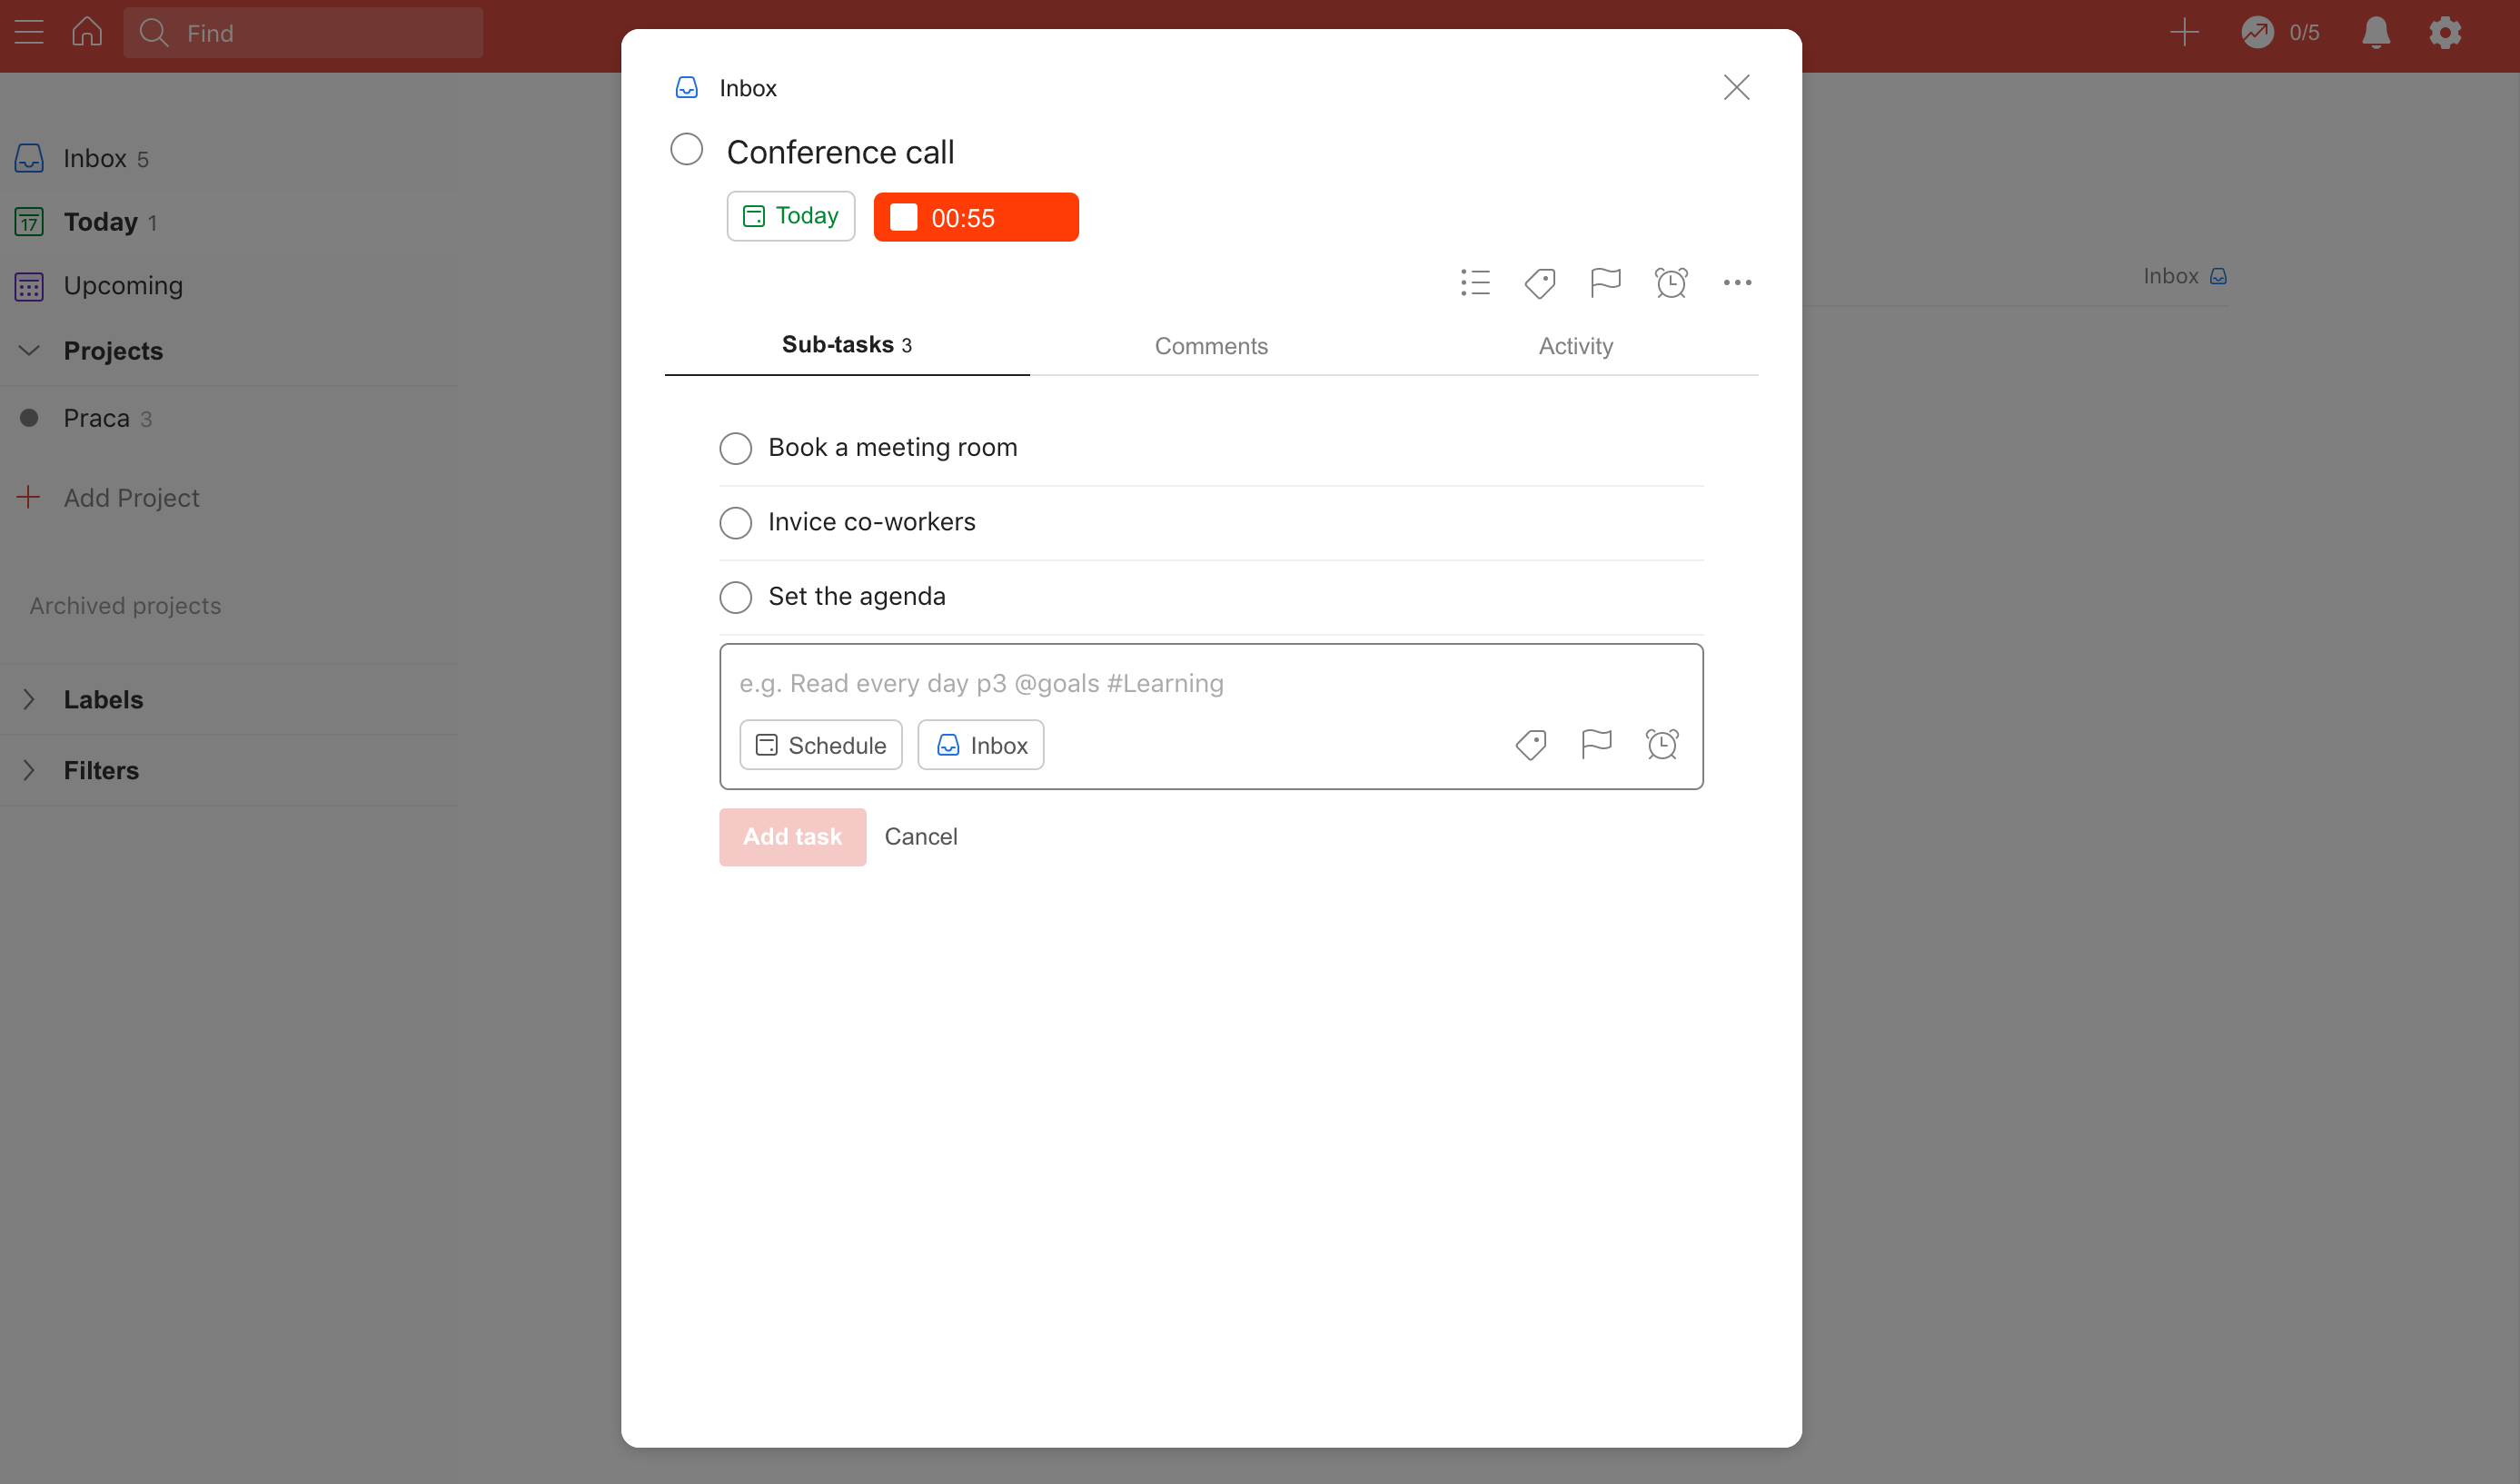
Task: Open Archived projects link
Action: [125, 605]
